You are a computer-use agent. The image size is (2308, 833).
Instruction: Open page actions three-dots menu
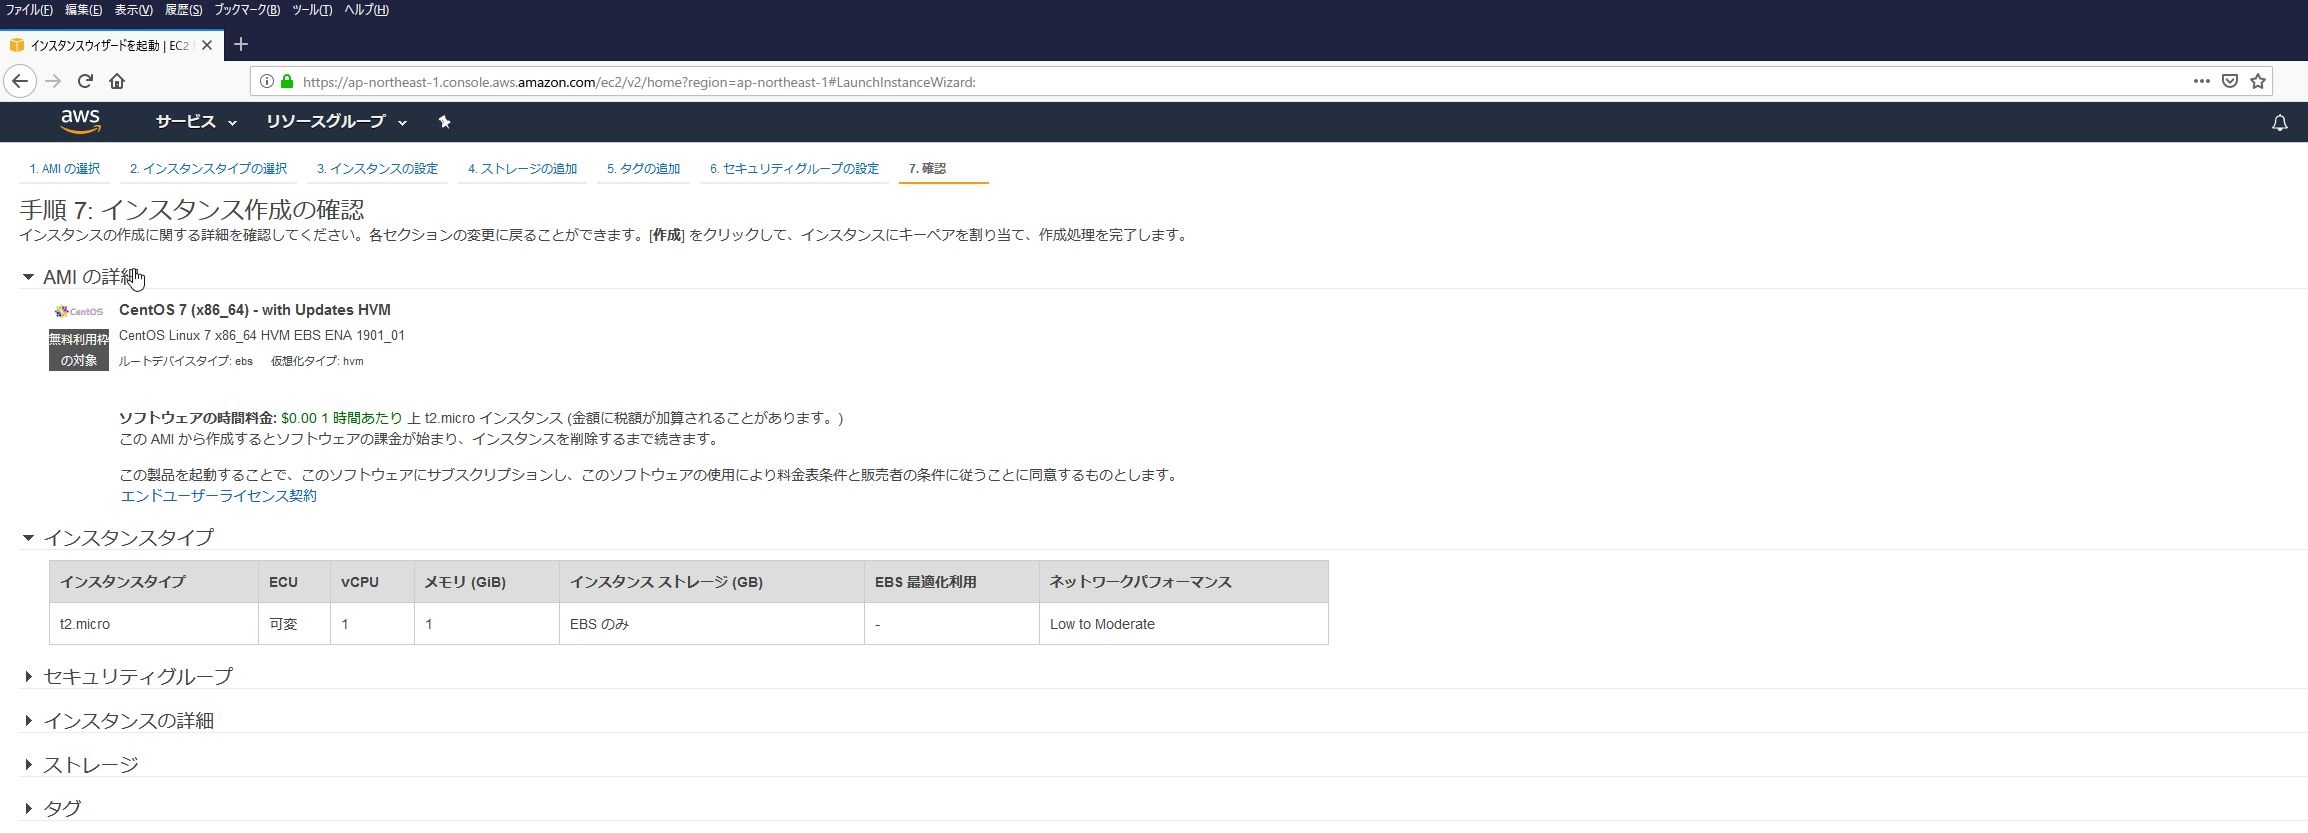point(2201,81)
